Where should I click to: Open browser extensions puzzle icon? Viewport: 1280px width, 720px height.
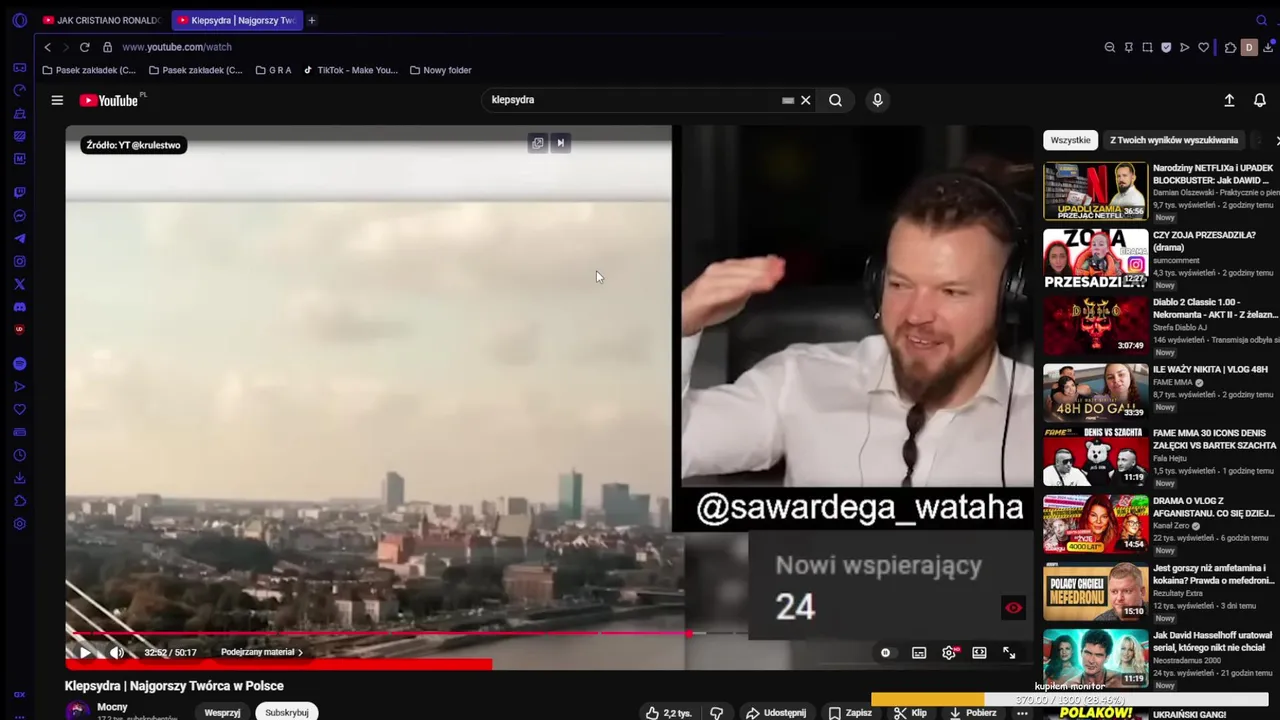point(1230,47)
